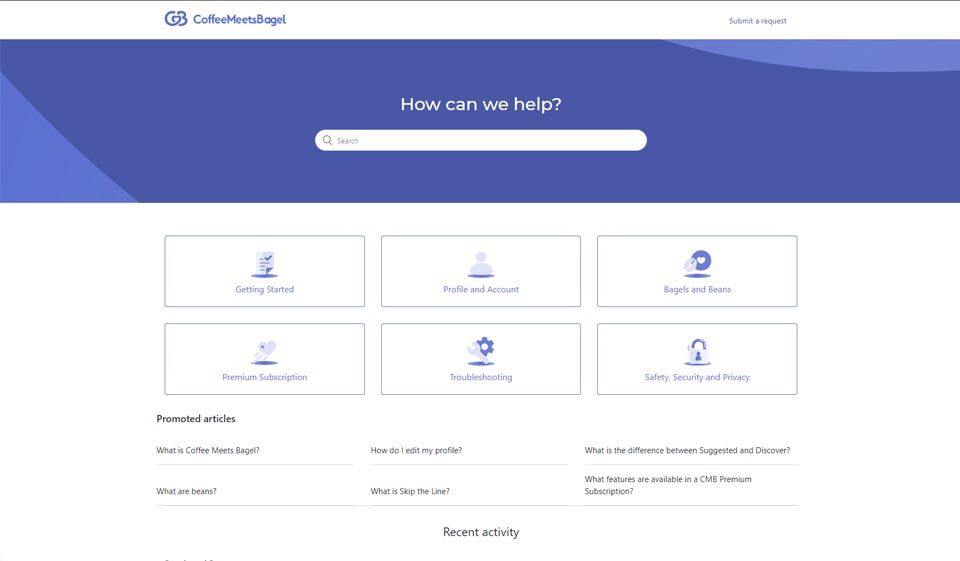The height and width of the screenshot is (561, 960).
Task: Open CMB Premium Subscription features article
Action: tap(668, 485)
